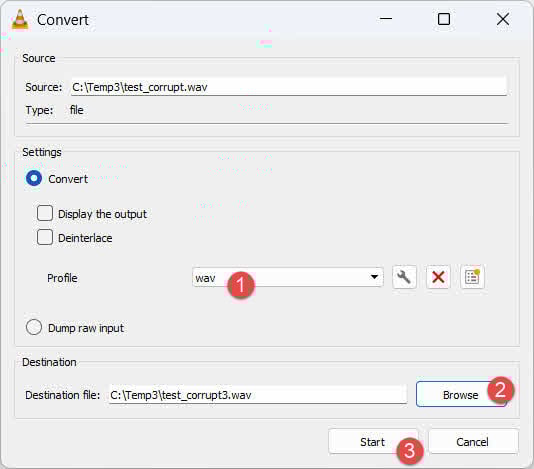Image resolution: width=534 pixels, height=469 pixels.
Task: Click the Destination file path field
Action: pyautogui.click(x=258, y=395)
